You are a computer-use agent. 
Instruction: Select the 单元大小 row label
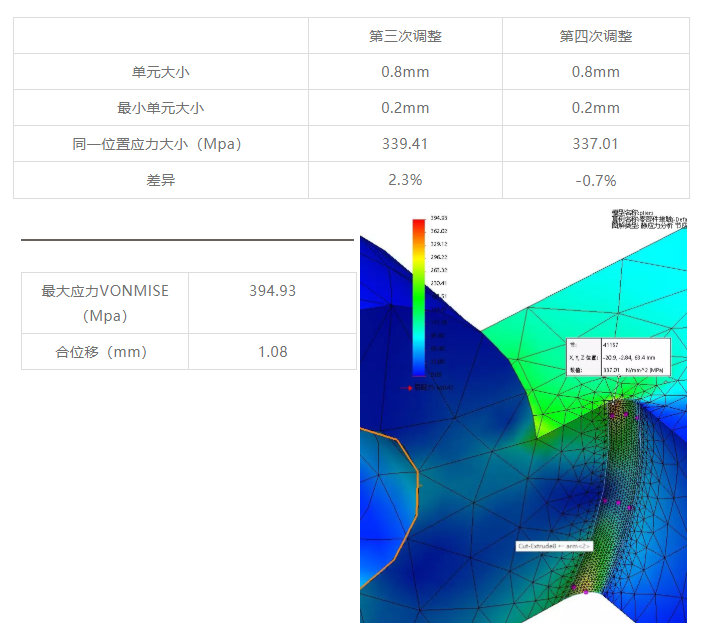[x=160, y=72]
